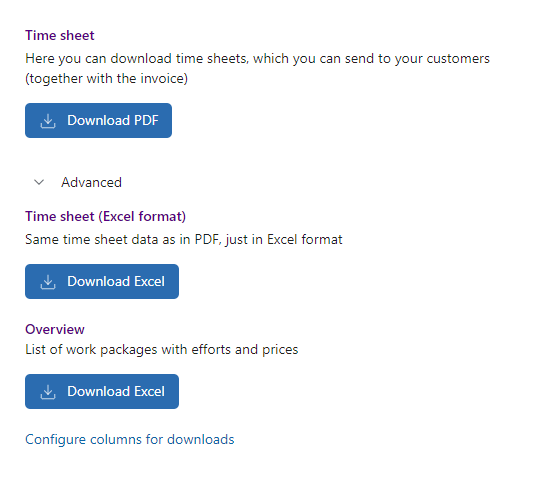Click the Download PDF button
The width and height of the screenshot is (550, 478).
tap(98, 120)
